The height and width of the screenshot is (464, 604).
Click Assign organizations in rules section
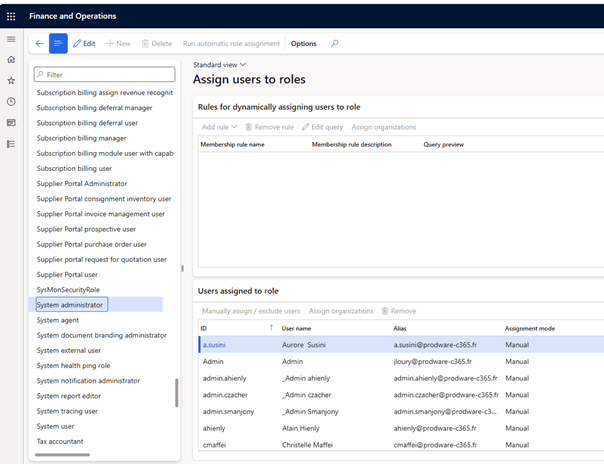tap(384, 127)
